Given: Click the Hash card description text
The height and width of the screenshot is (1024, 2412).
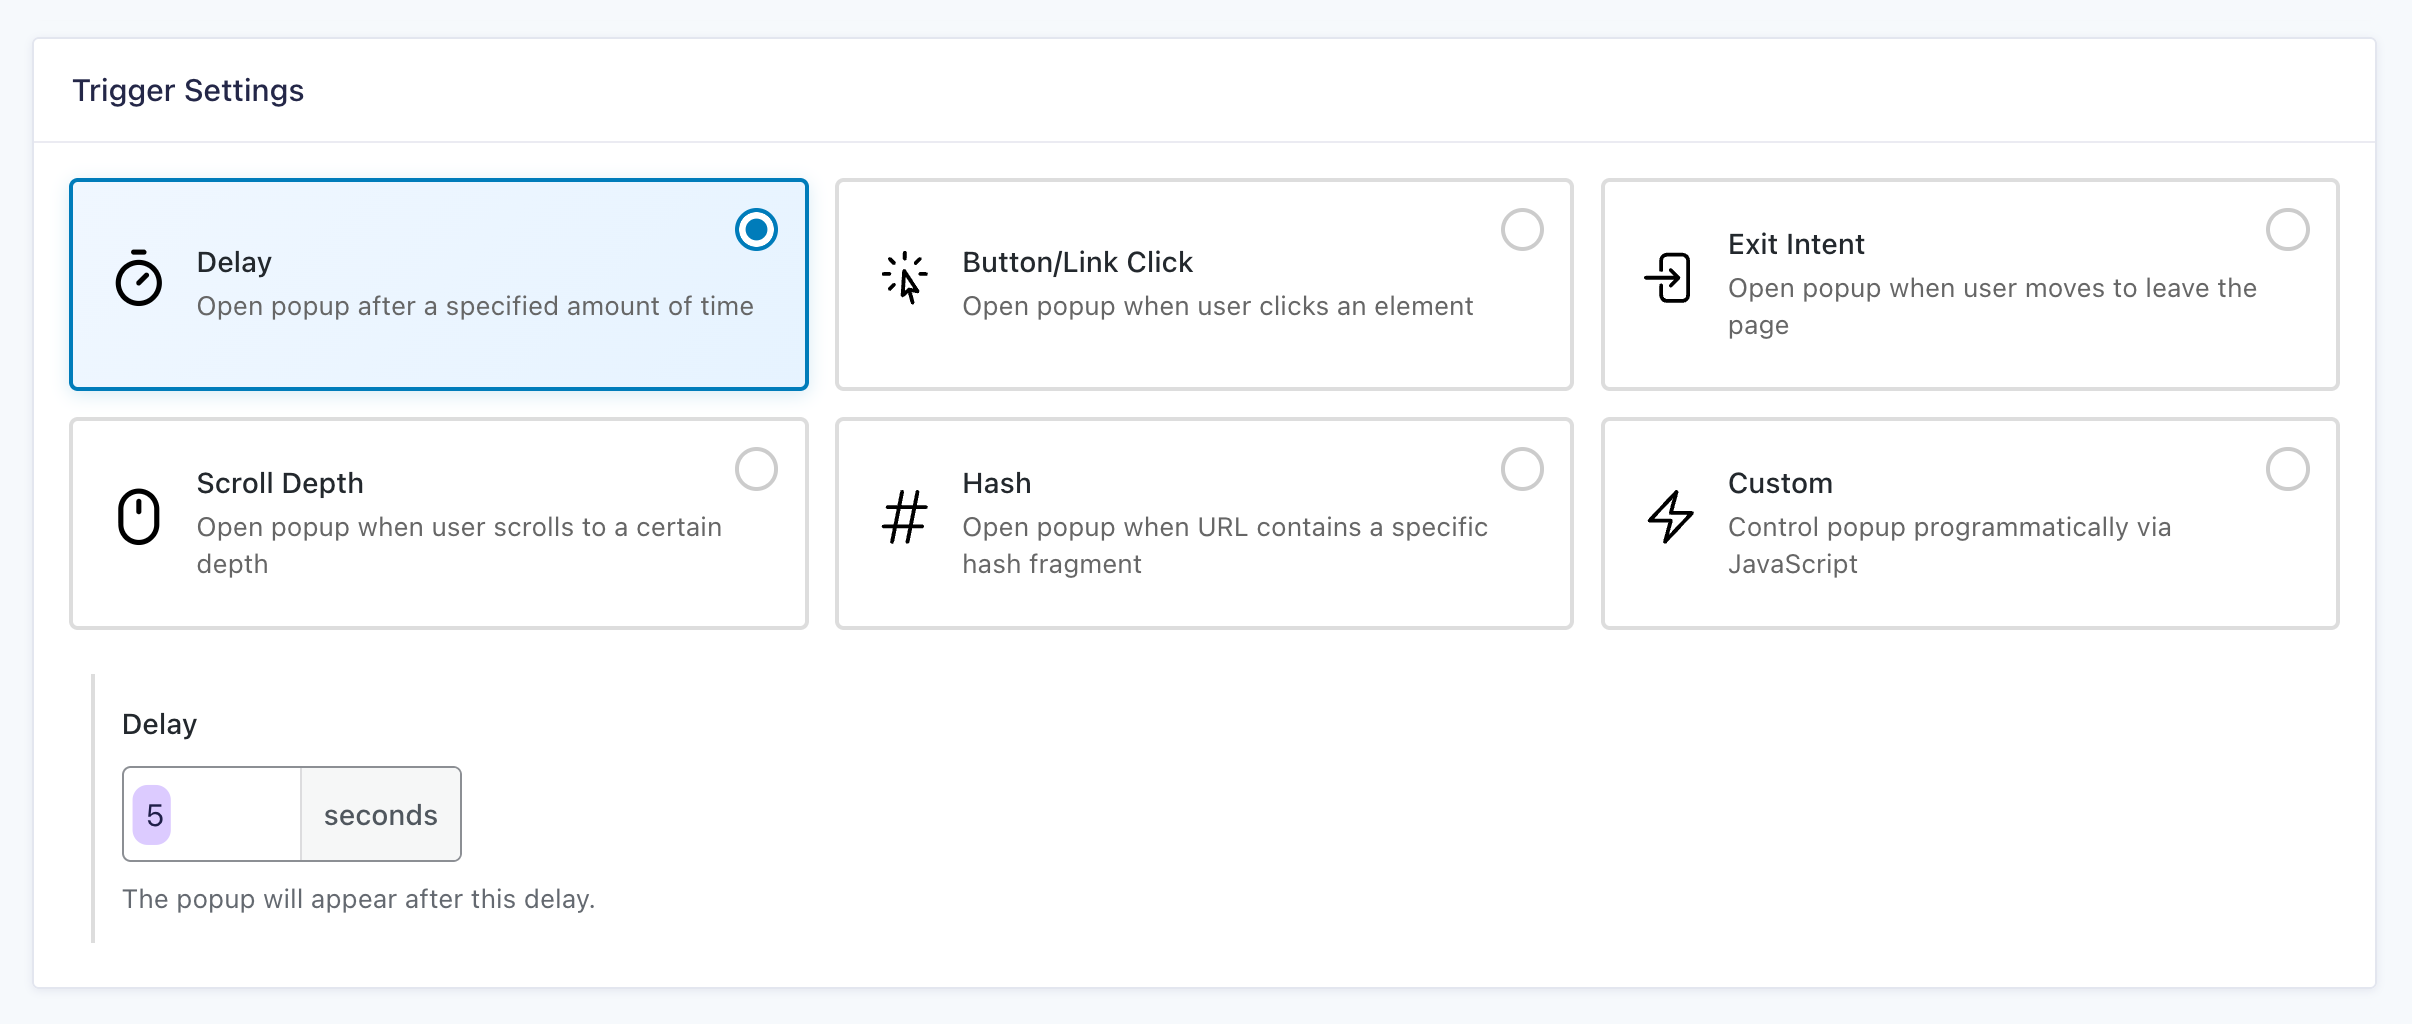Looking at the screenshot, I should (x=1224, y=545).
